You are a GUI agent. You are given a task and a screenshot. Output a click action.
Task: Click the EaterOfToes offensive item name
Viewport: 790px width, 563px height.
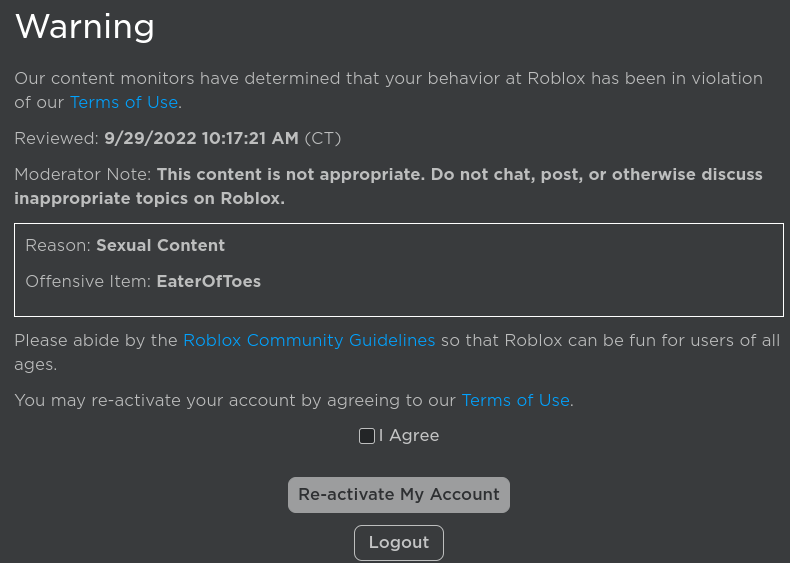pos(208,281)
